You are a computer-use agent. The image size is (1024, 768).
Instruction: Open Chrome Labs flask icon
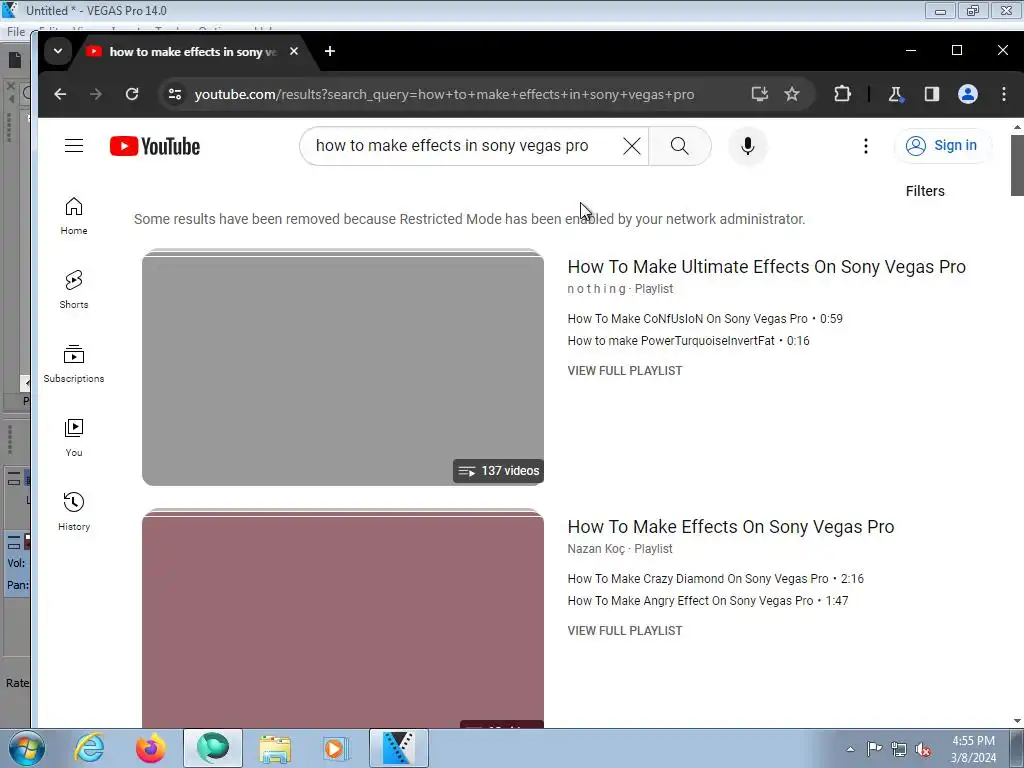[x=896, y=94]
